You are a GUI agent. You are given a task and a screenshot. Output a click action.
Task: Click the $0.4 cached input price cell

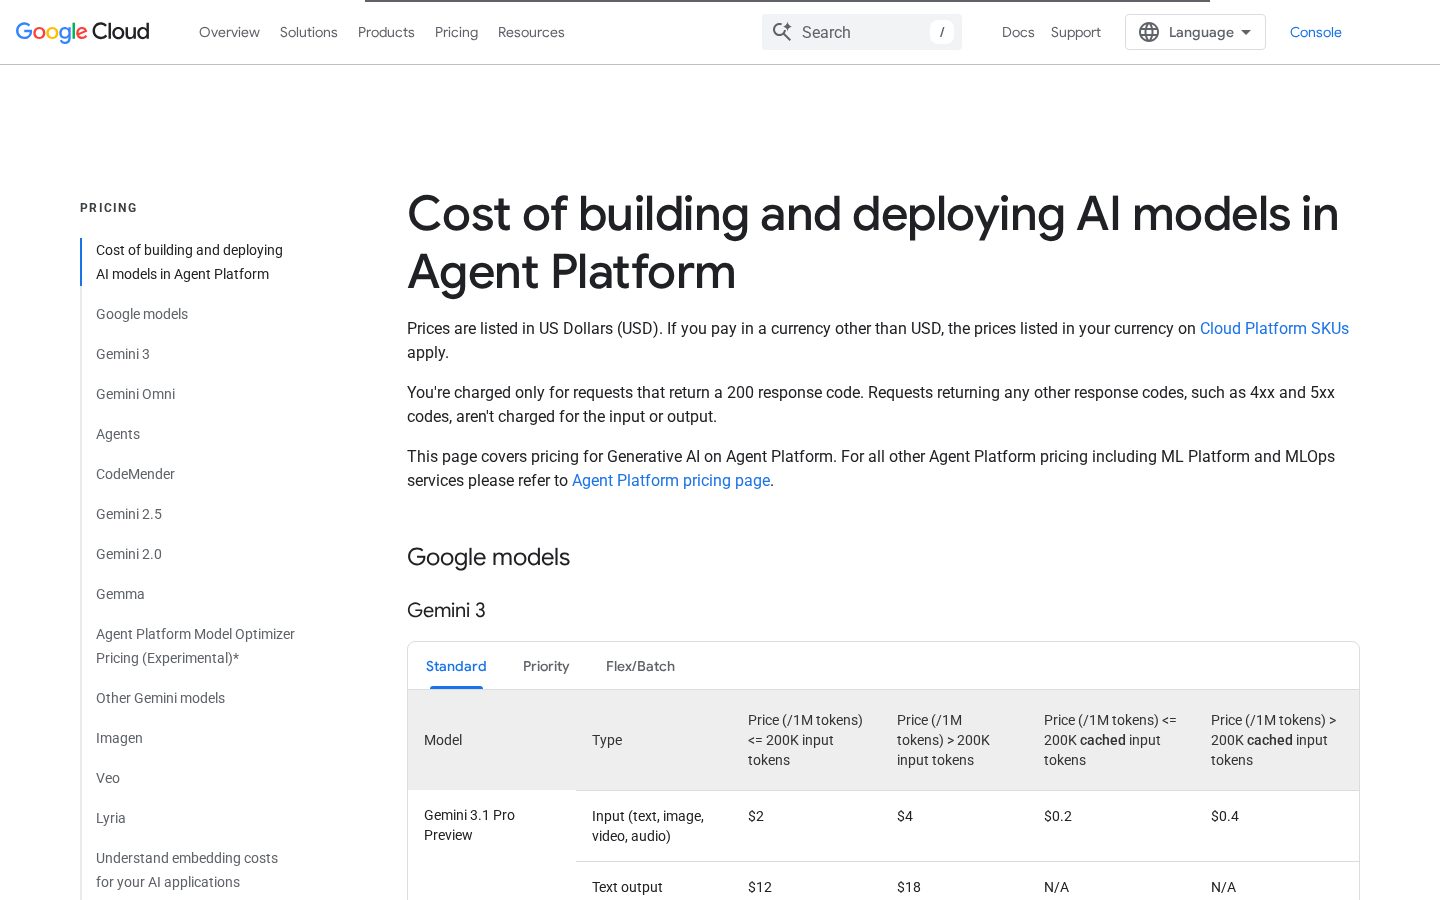(1225, 816)
